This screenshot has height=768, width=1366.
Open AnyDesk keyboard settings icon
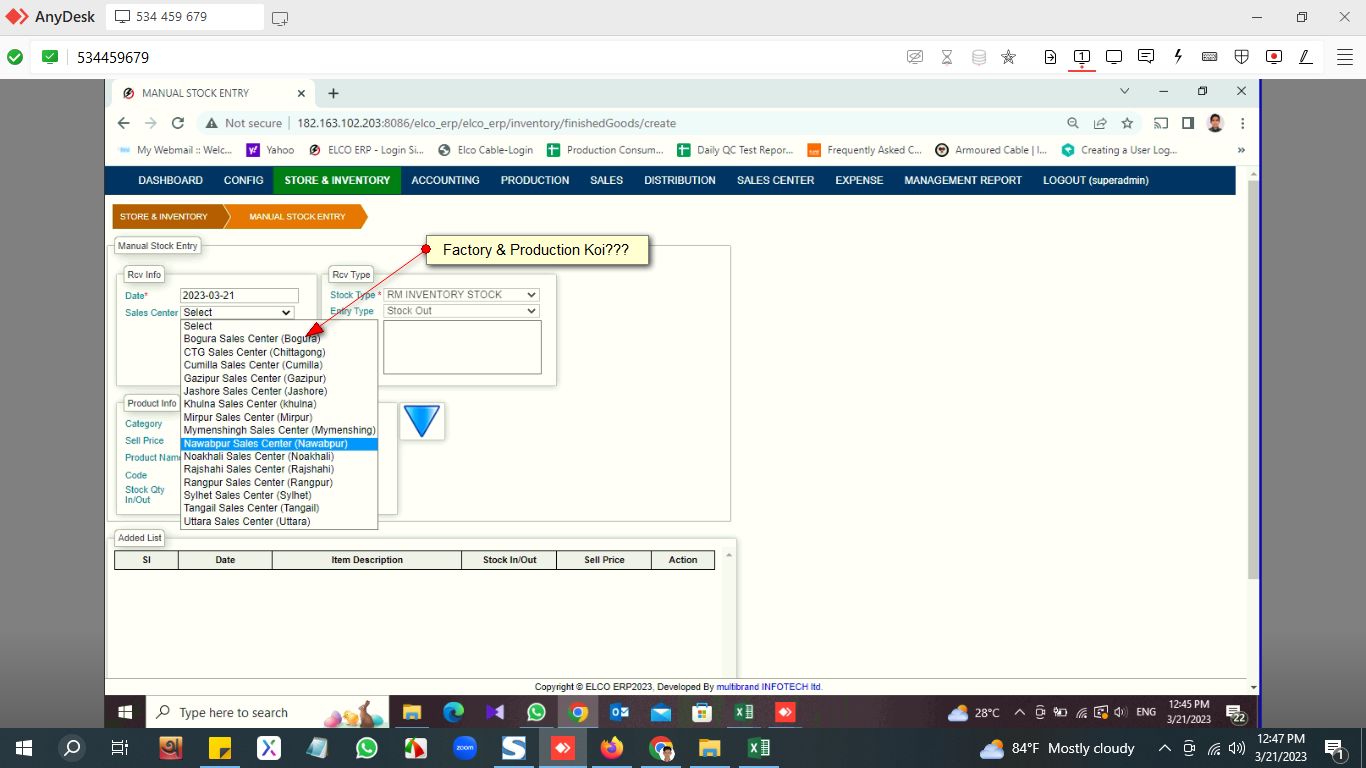coord(1210,57)
